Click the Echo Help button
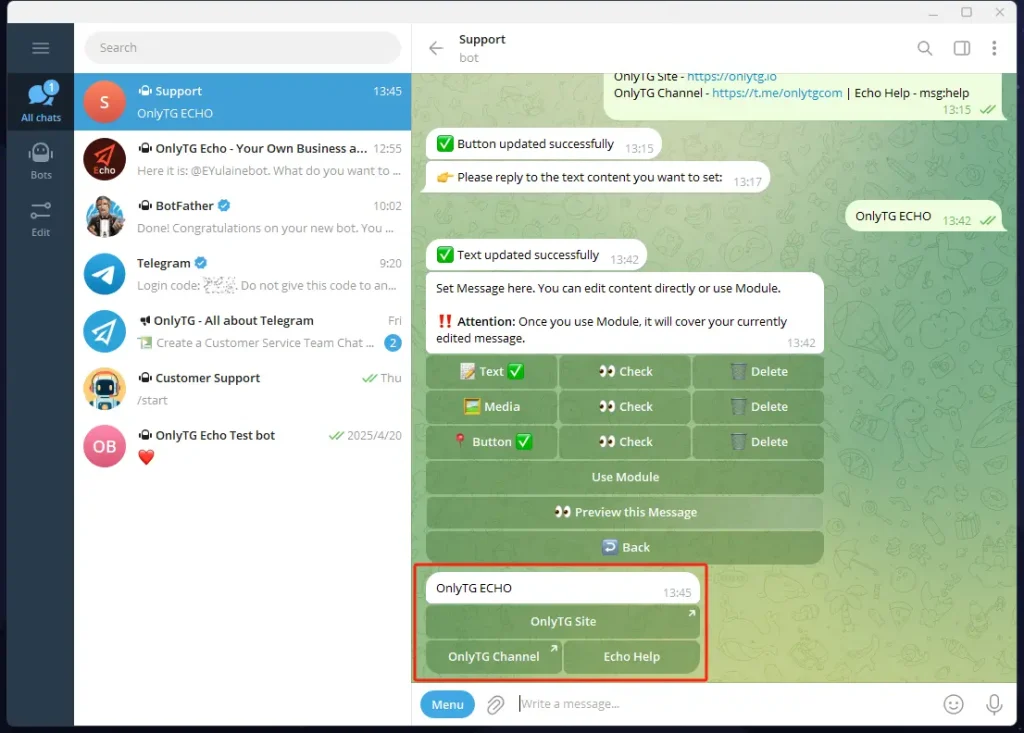The height and width of the screenshot is (733, 1024). pyautogui.click(x=632, y=657)
